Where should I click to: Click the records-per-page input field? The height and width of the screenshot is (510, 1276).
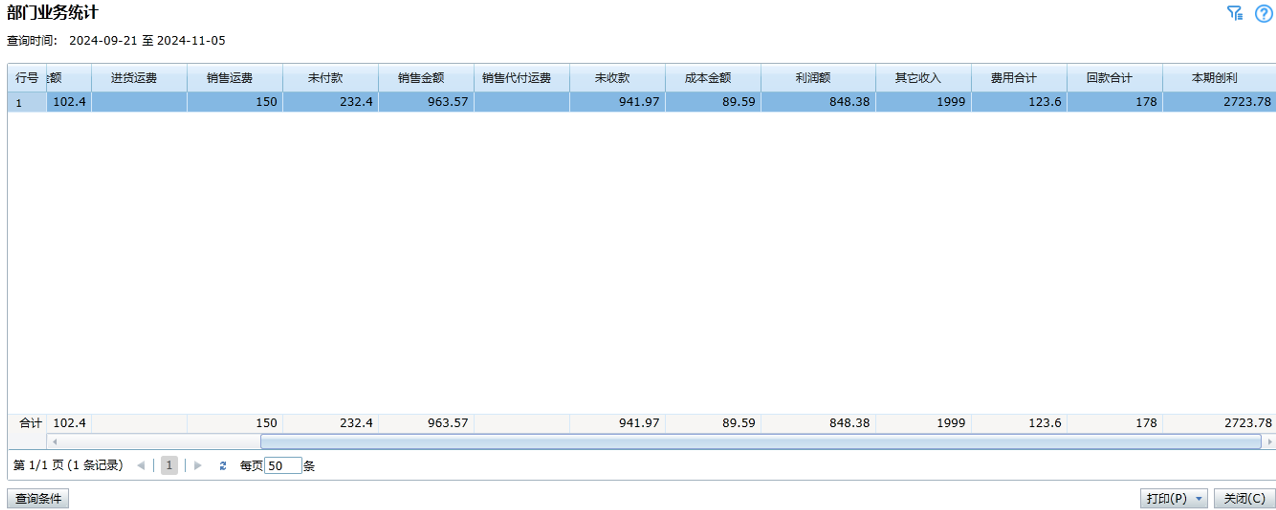(283, 466)
